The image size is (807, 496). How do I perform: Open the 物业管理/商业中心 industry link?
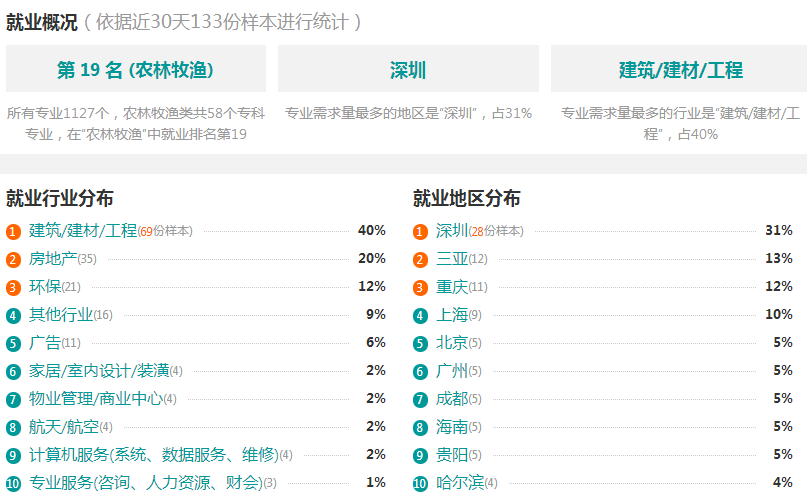pyautogui.click(x=96, y=398)
